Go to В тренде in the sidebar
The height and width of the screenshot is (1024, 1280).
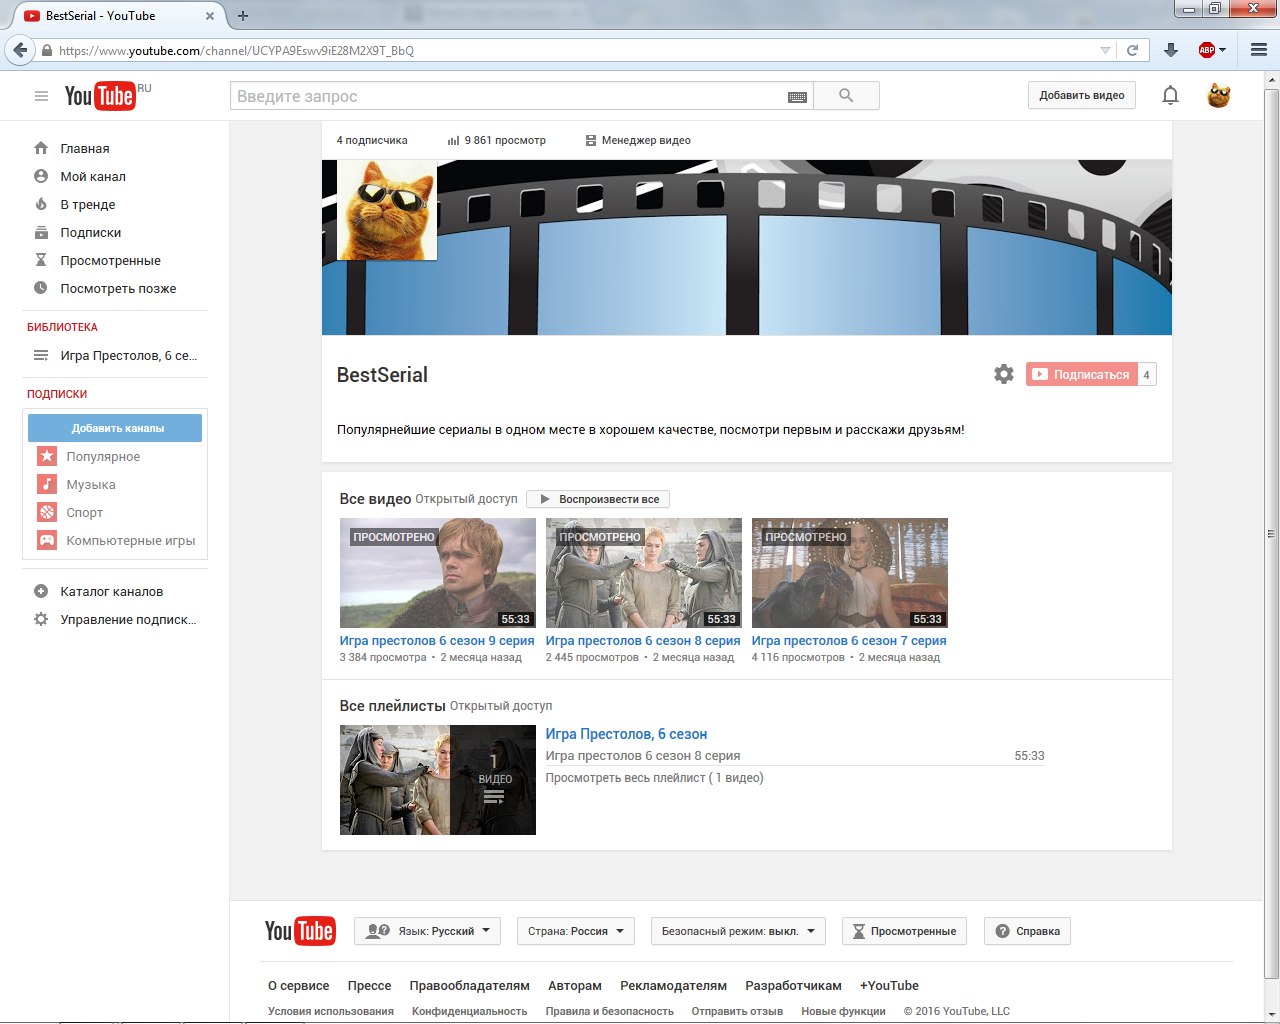pyautogui.click(x=88, y=204)
